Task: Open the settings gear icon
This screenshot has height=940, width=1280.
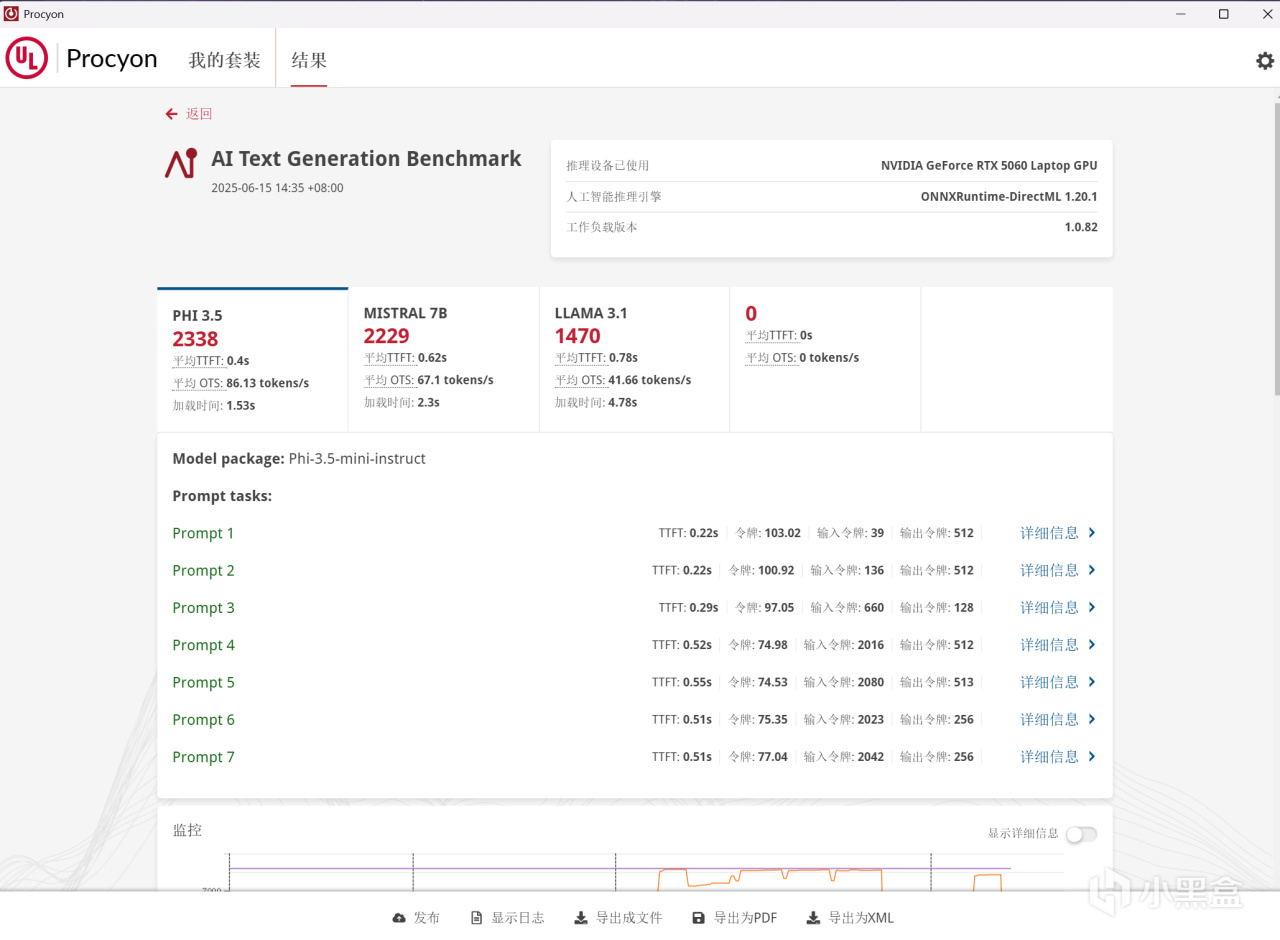Action: click(x=1265, y=60)
